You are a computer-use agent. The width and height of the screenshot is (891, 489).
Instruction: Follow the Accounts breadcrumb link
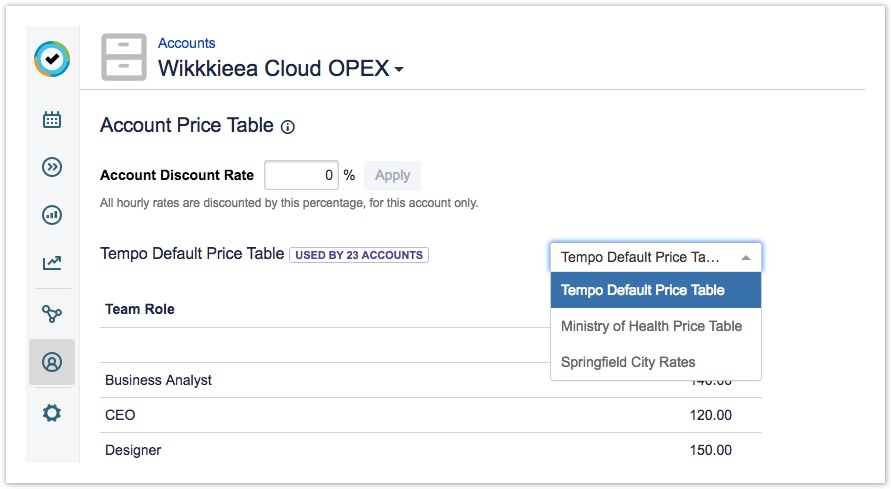pos(186,43)
